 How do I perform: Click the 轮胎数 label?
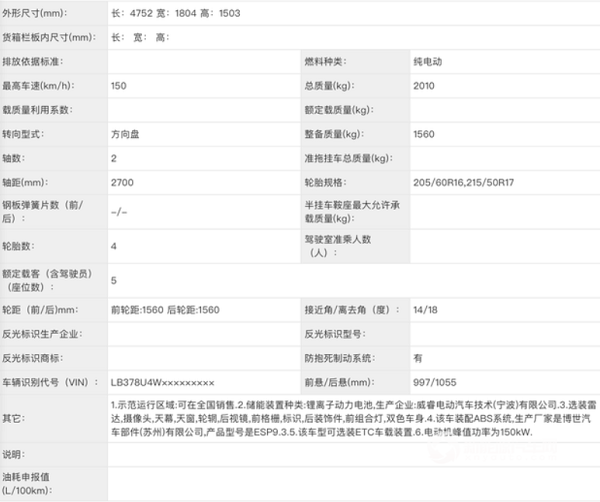coord(18,246)
